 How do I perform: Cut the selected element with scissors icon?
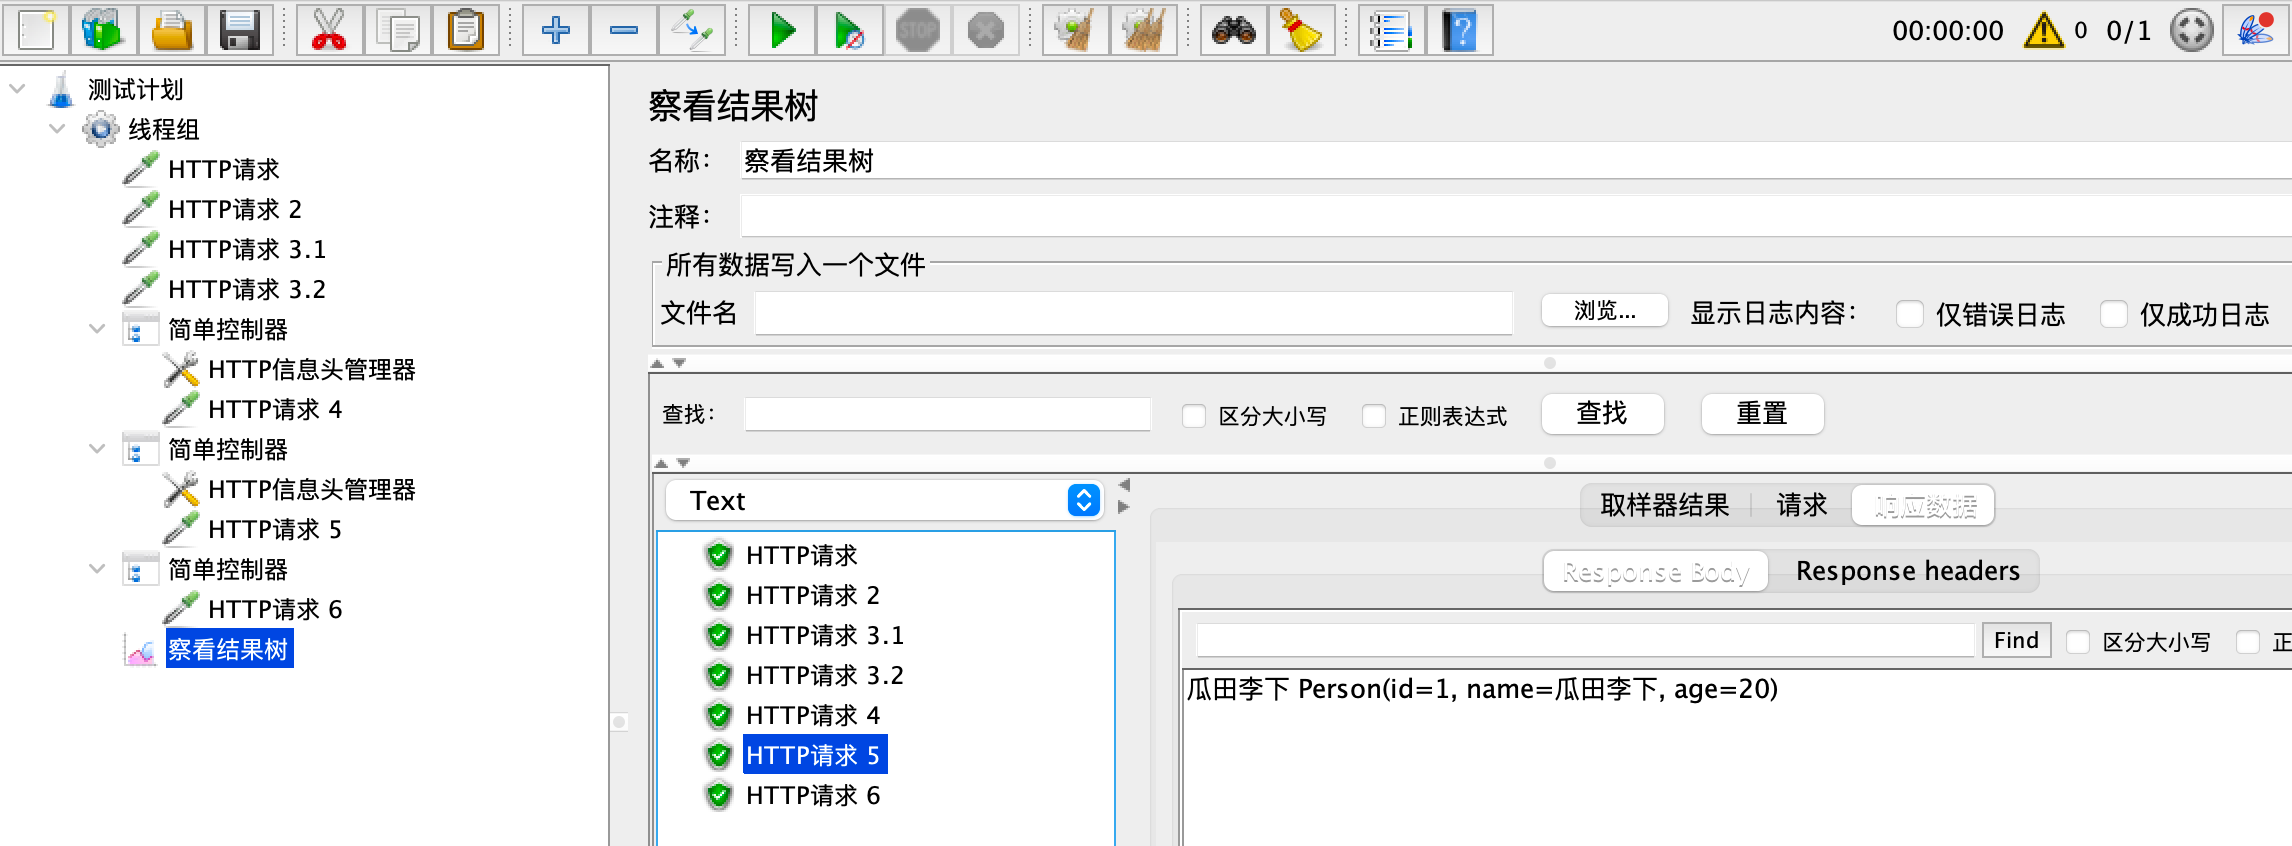(x=329, y=30)
